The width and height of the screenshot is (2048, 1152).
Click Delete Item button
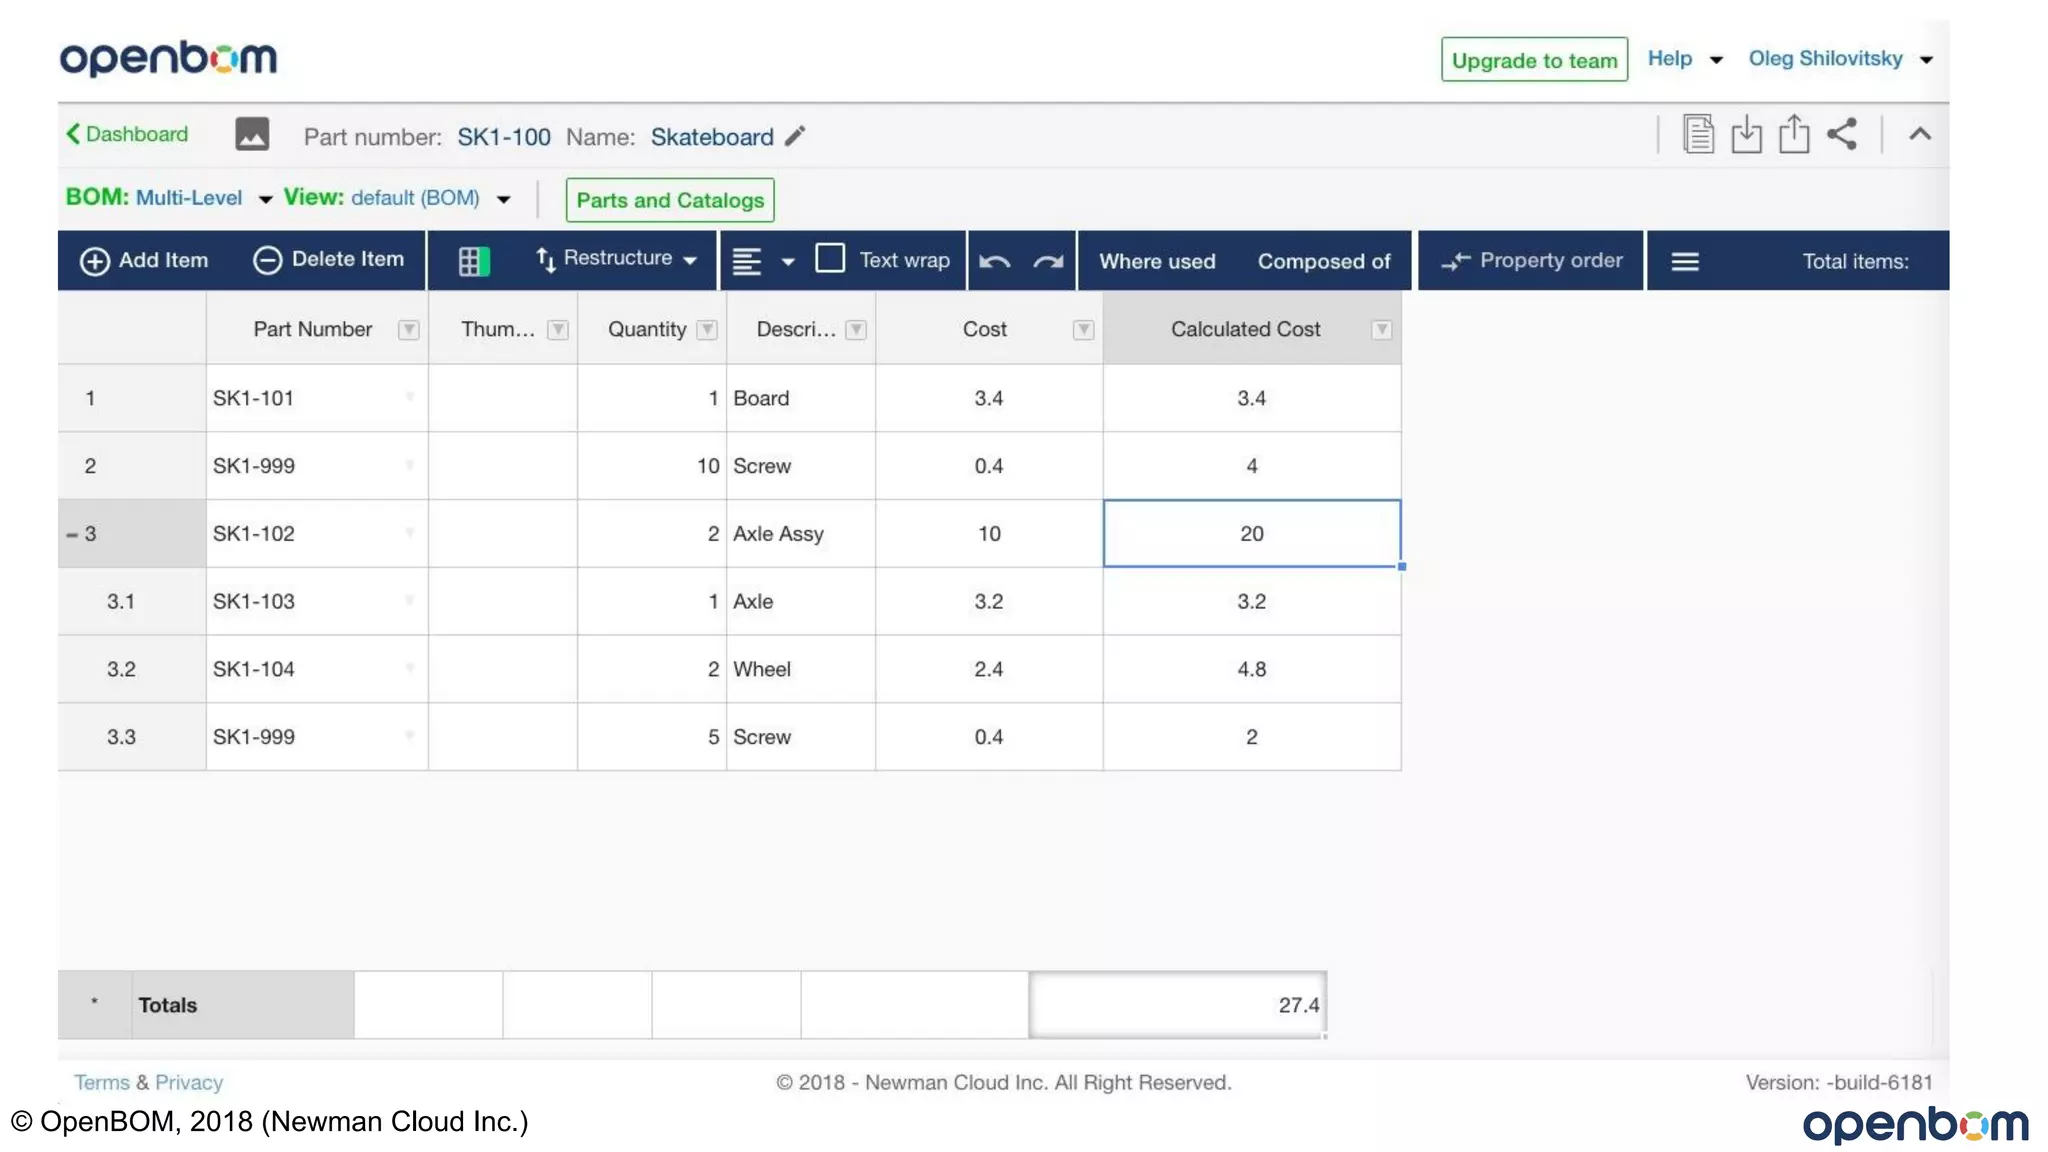(x=328, y=260)
